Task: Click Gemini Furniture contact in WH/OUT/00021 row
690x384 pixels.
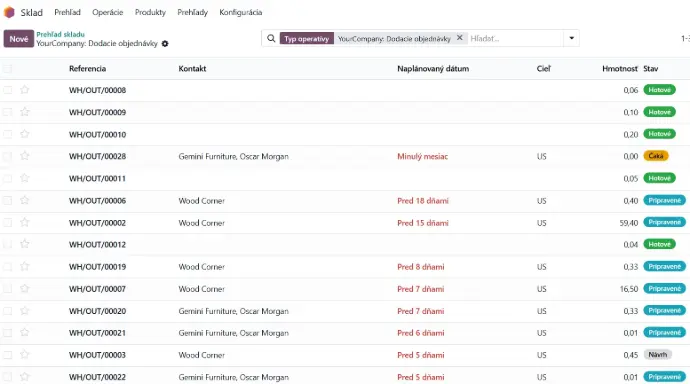Action: pos(234,333)
